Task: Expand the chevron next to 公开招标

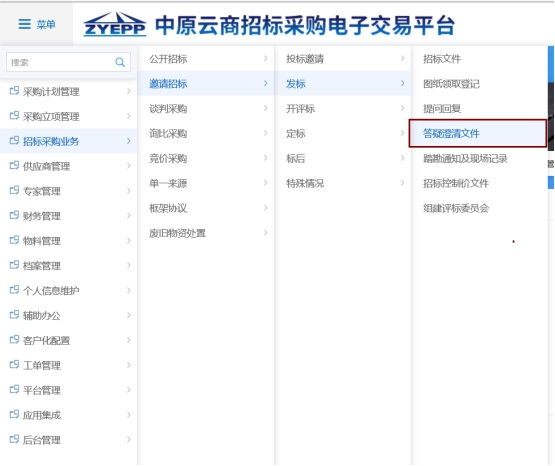Action: 265,58
